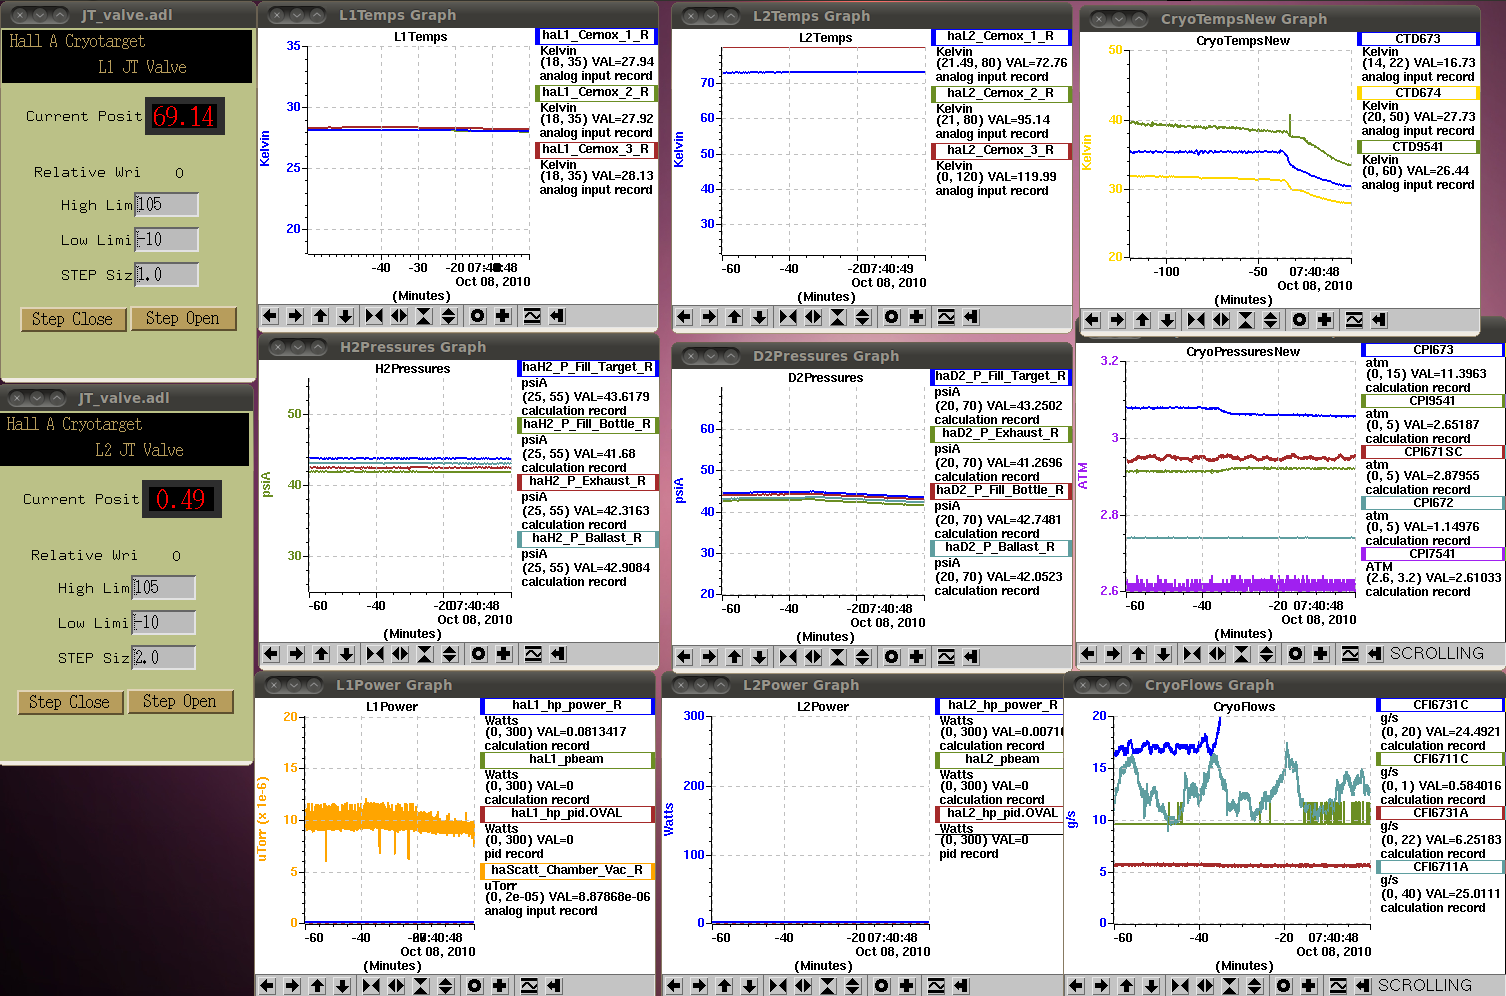1506x996 pixels.
Task: Open the graph controls icon in CryoPressuresNew graph
Action: pos(1350,654)
